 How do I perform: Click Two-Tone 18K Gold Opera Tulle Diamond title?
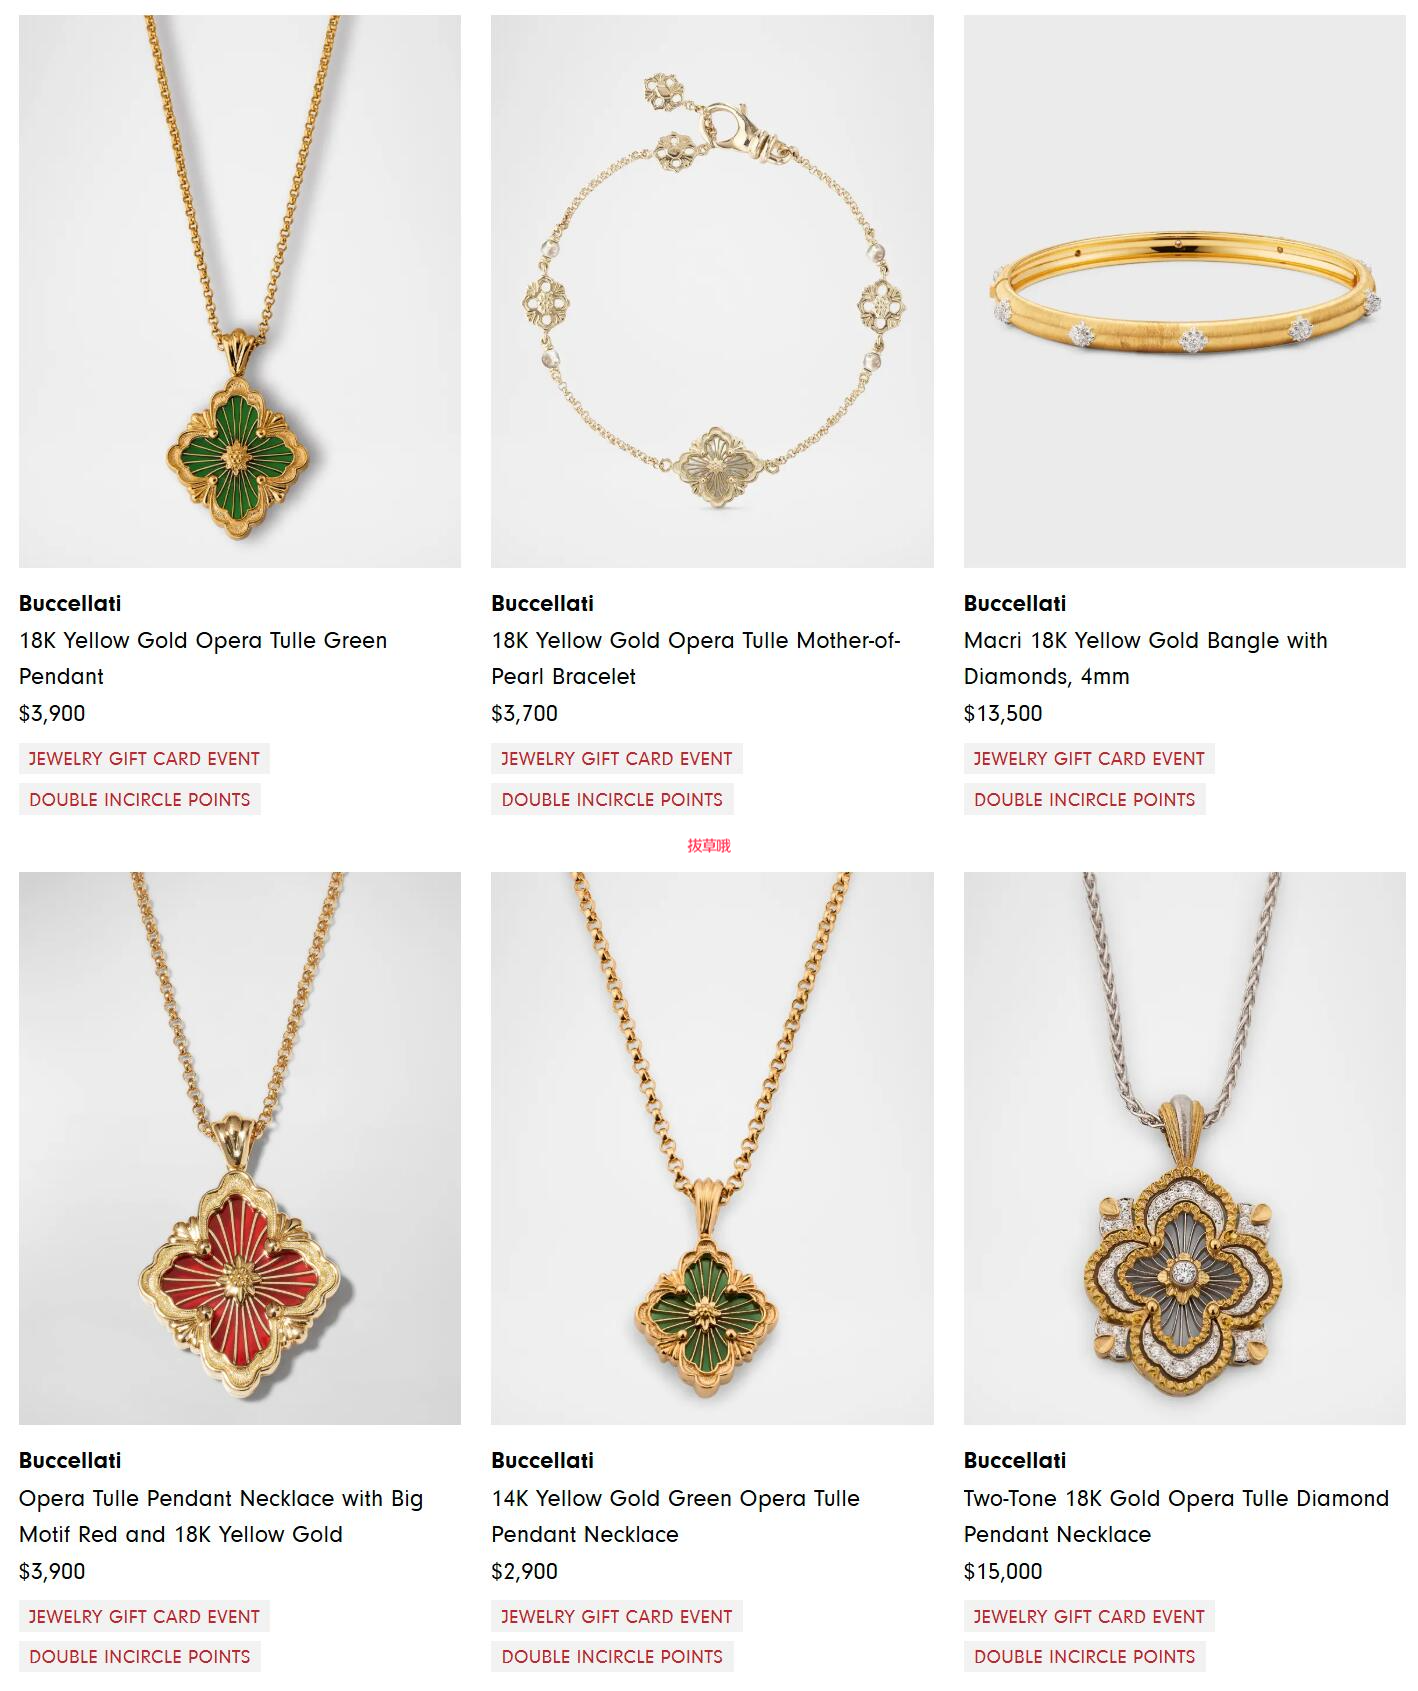pos(1177,1516)
